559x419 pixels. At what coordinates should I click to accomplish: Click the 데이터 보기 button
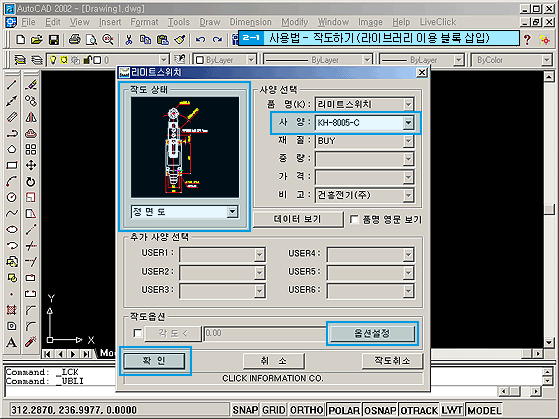pyautogui.click(x=298, y=219)
